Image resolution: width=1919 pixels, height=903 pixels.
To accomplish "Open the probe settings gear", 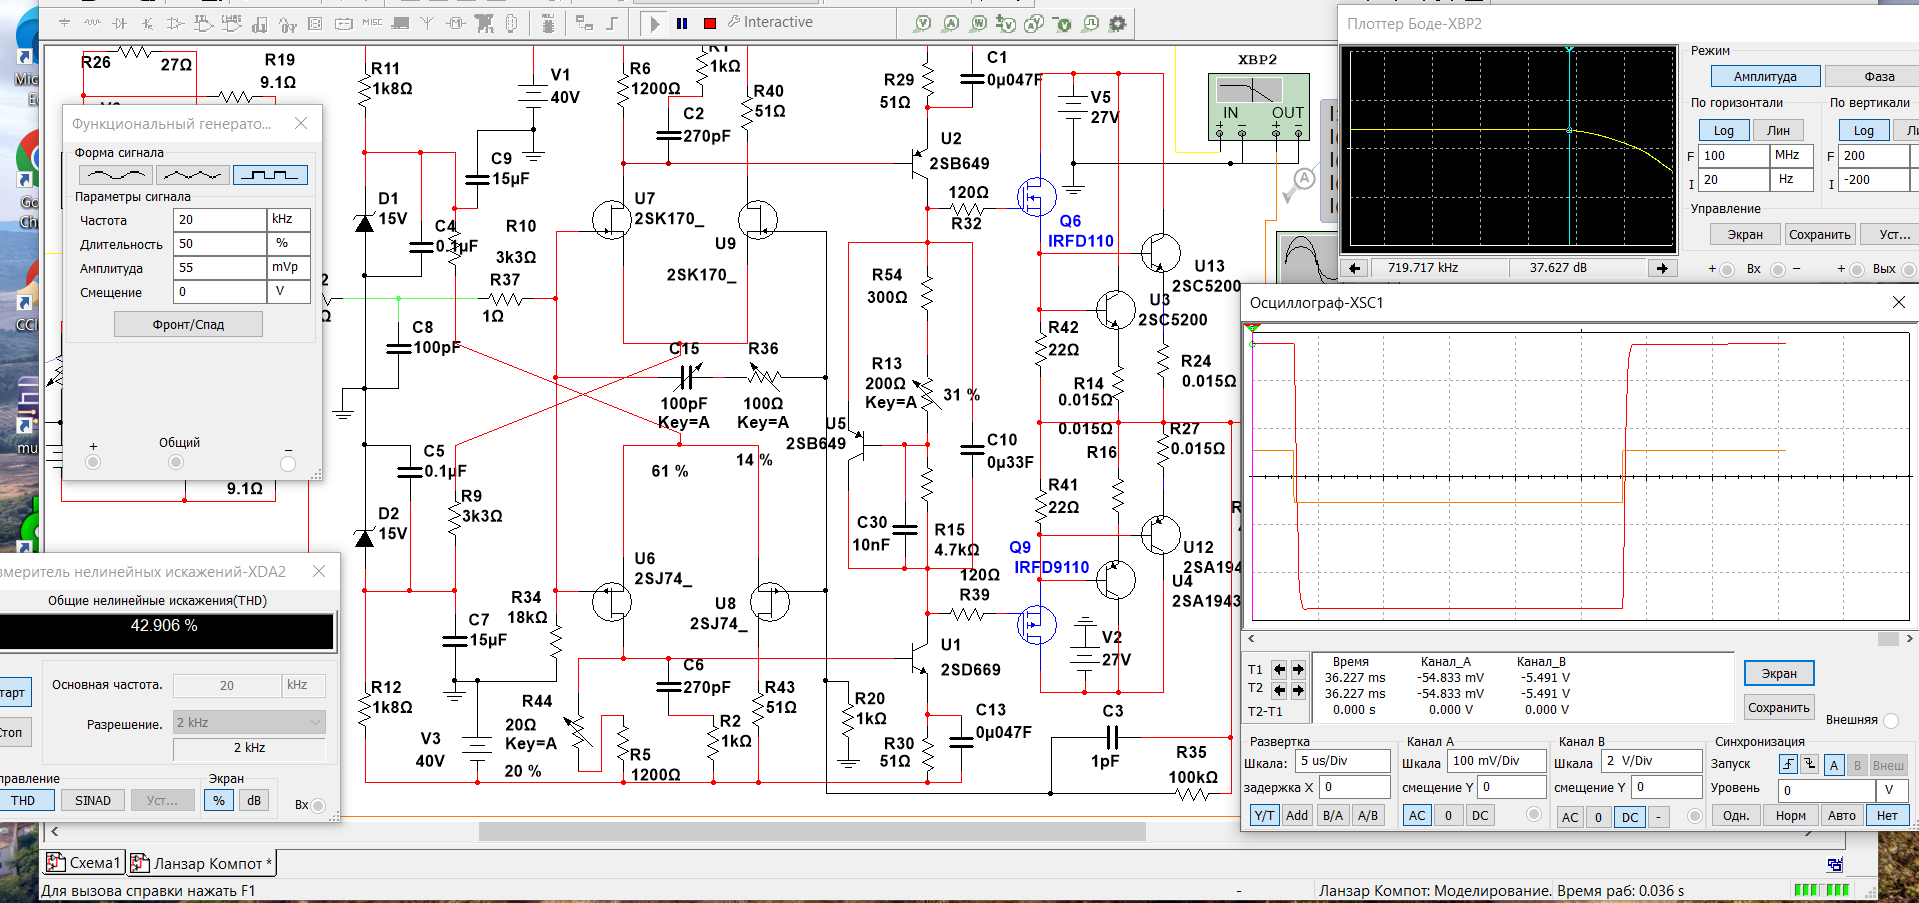I will click(x=1118, y=23).
